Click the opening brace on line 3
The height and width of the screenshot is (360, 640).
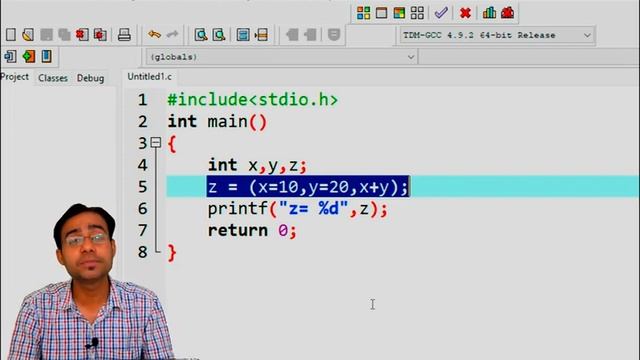(172, 144)
